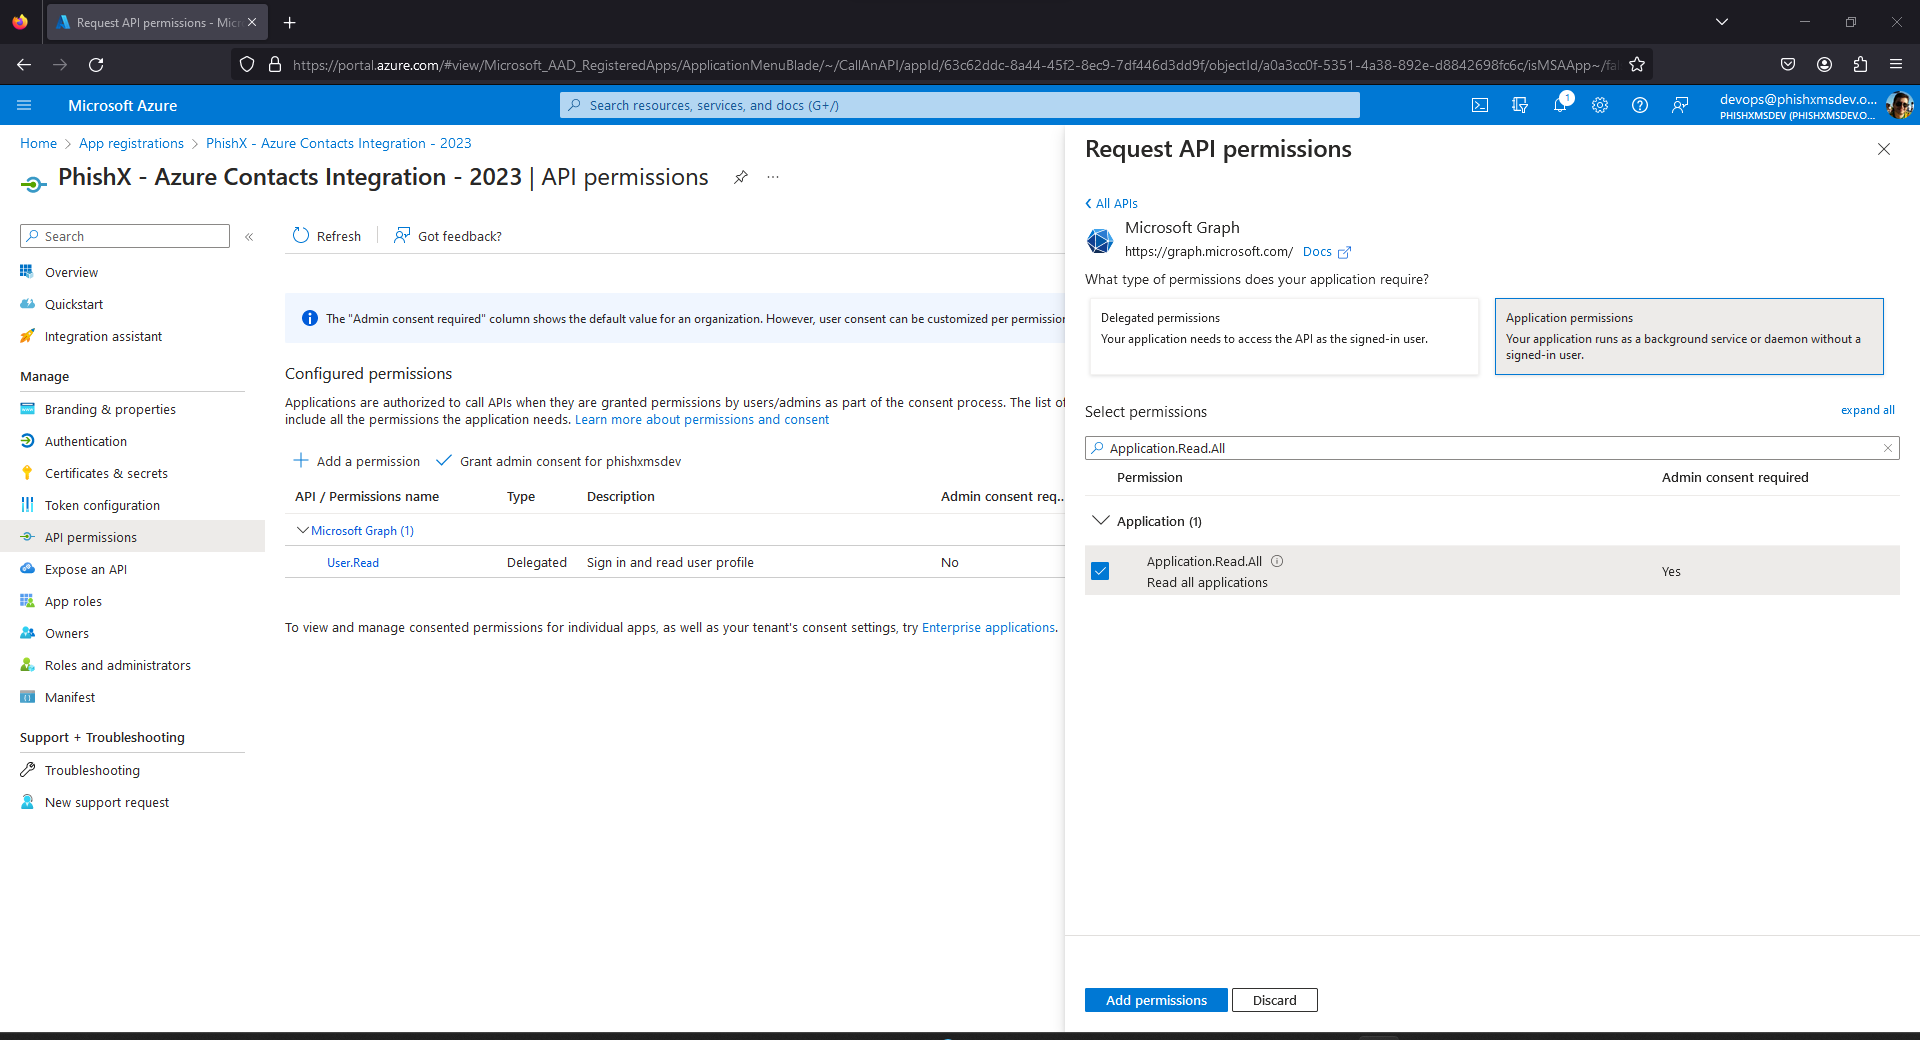Click the Got feedback icon
Viewport: 1920px width, 1040px height.
pos(402,236)
